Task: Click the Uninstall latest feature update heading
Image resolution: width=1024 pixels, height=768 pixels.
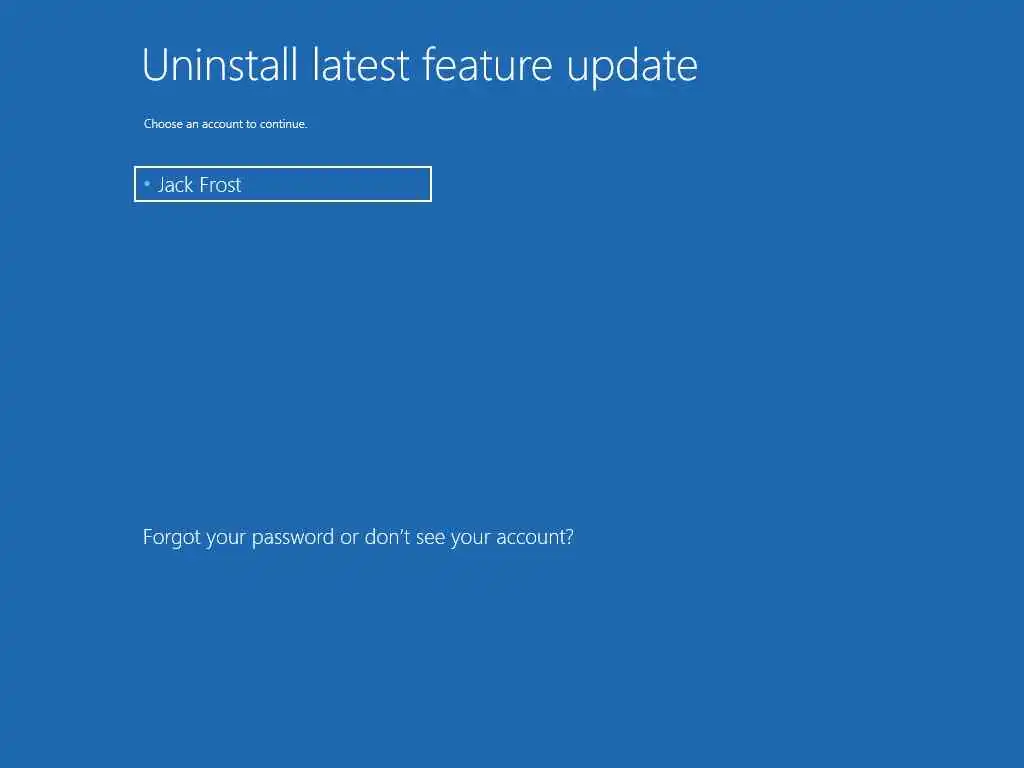Action: (419, 66)
